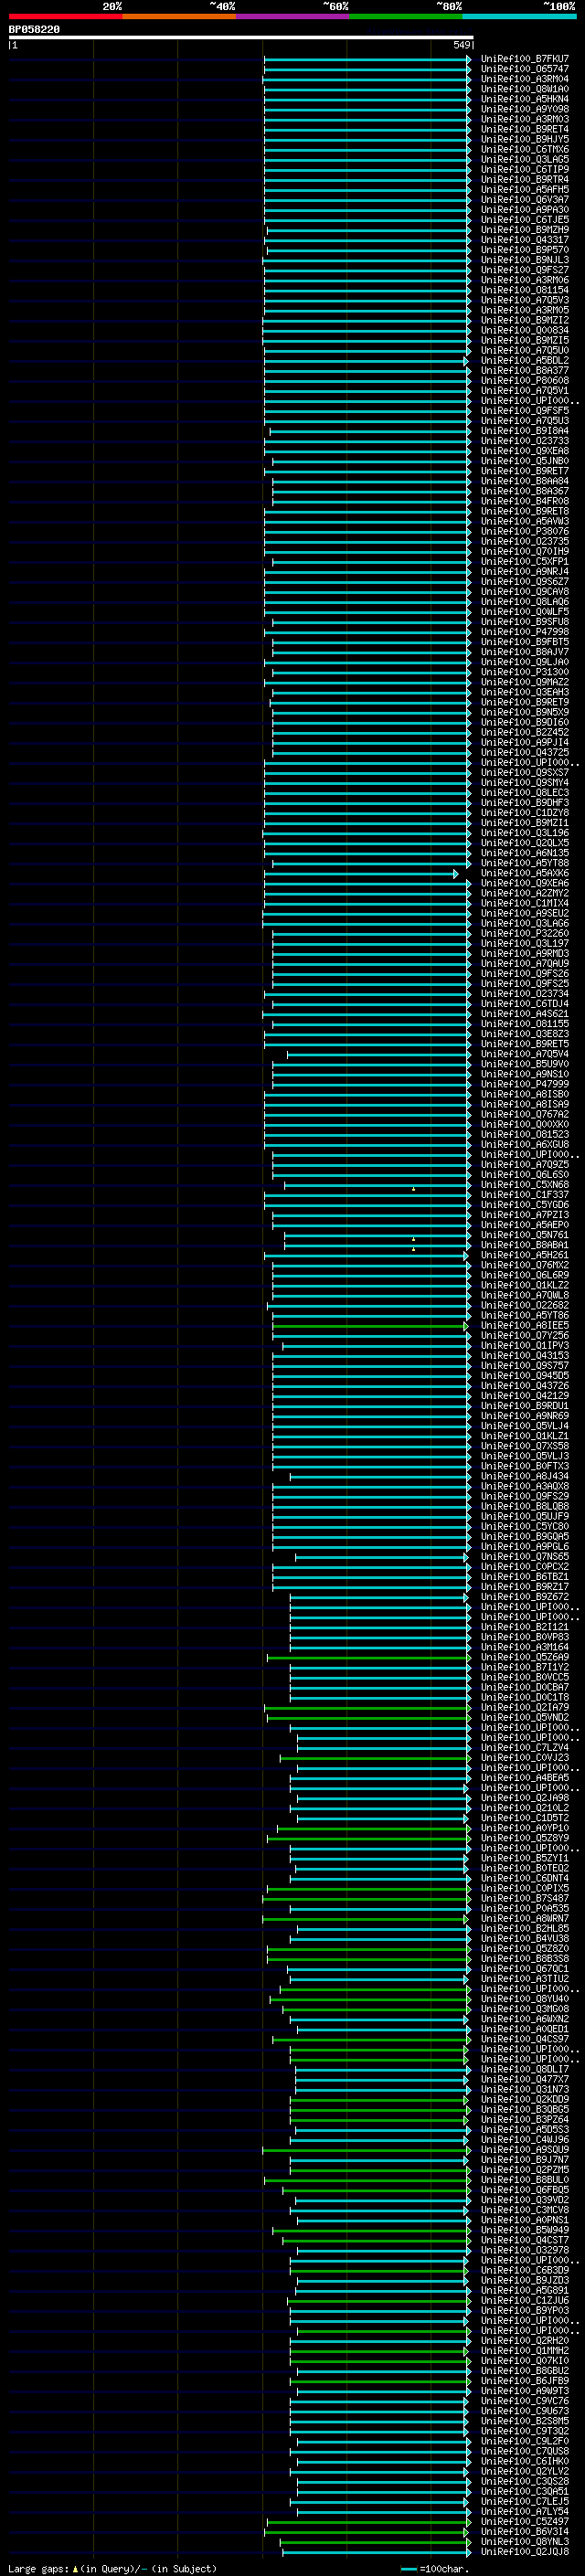Select label UniRef100_C5Z497

(525, 2522)
